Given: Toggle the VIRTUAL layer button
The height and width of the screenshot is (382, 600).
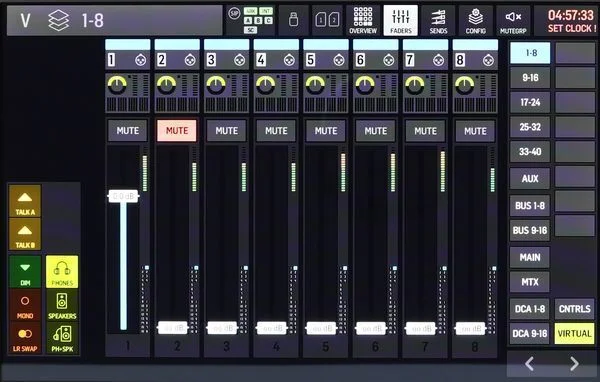Looking at the screenshot, I should [x=574, y=333].
